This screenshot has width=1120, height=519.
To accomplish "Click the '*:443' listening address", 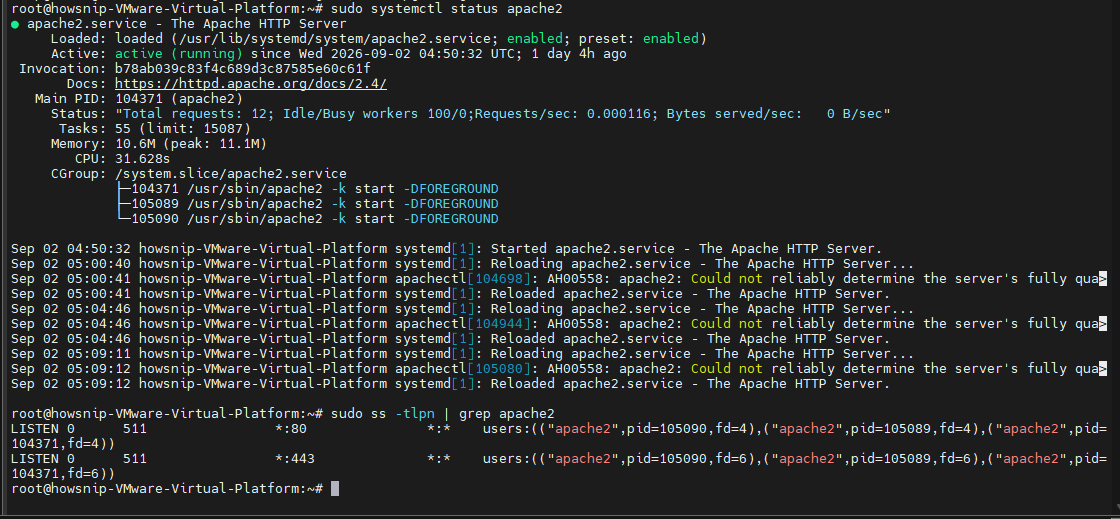I will click(295, 458).
